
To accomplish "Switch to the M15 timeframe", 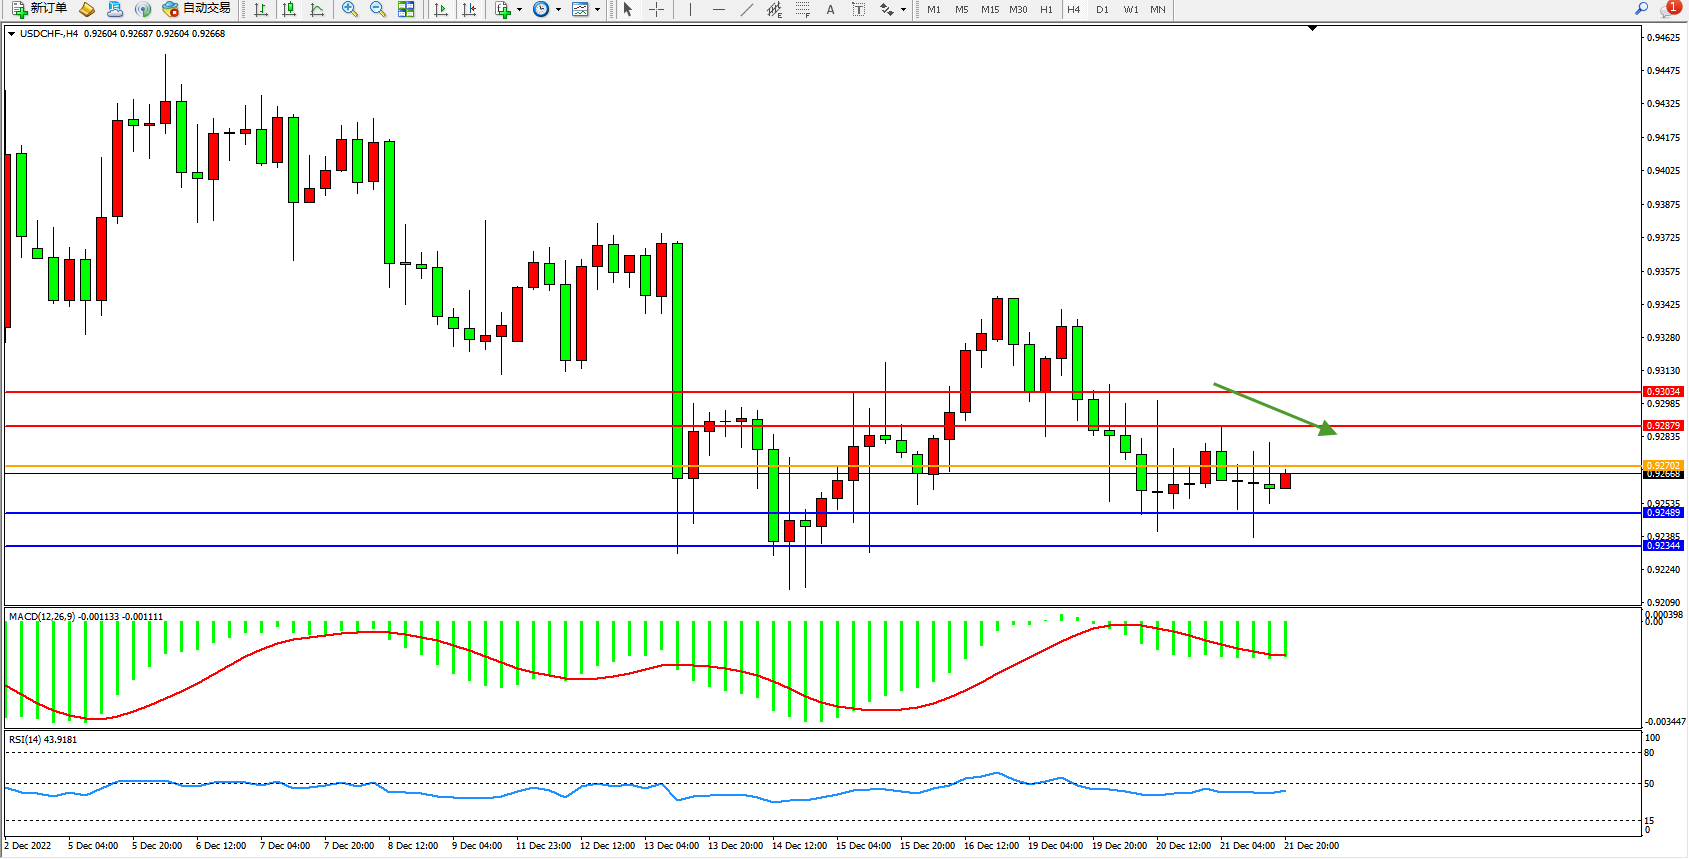I will click(989, 9).
